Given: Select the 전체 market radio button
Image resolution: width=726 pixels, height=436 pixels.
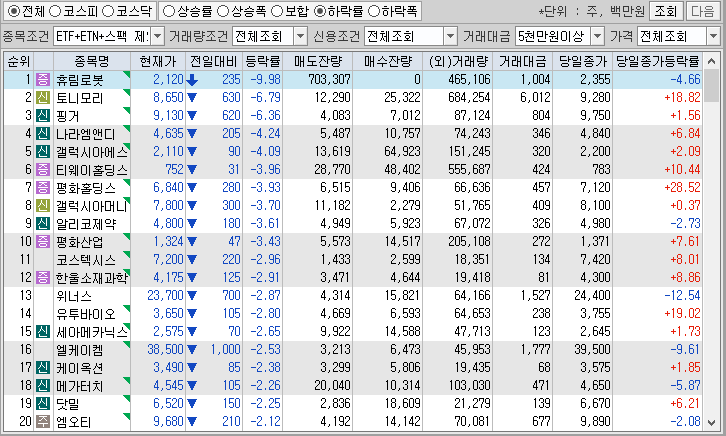Looking at the screenshot, I should point(14,11).
